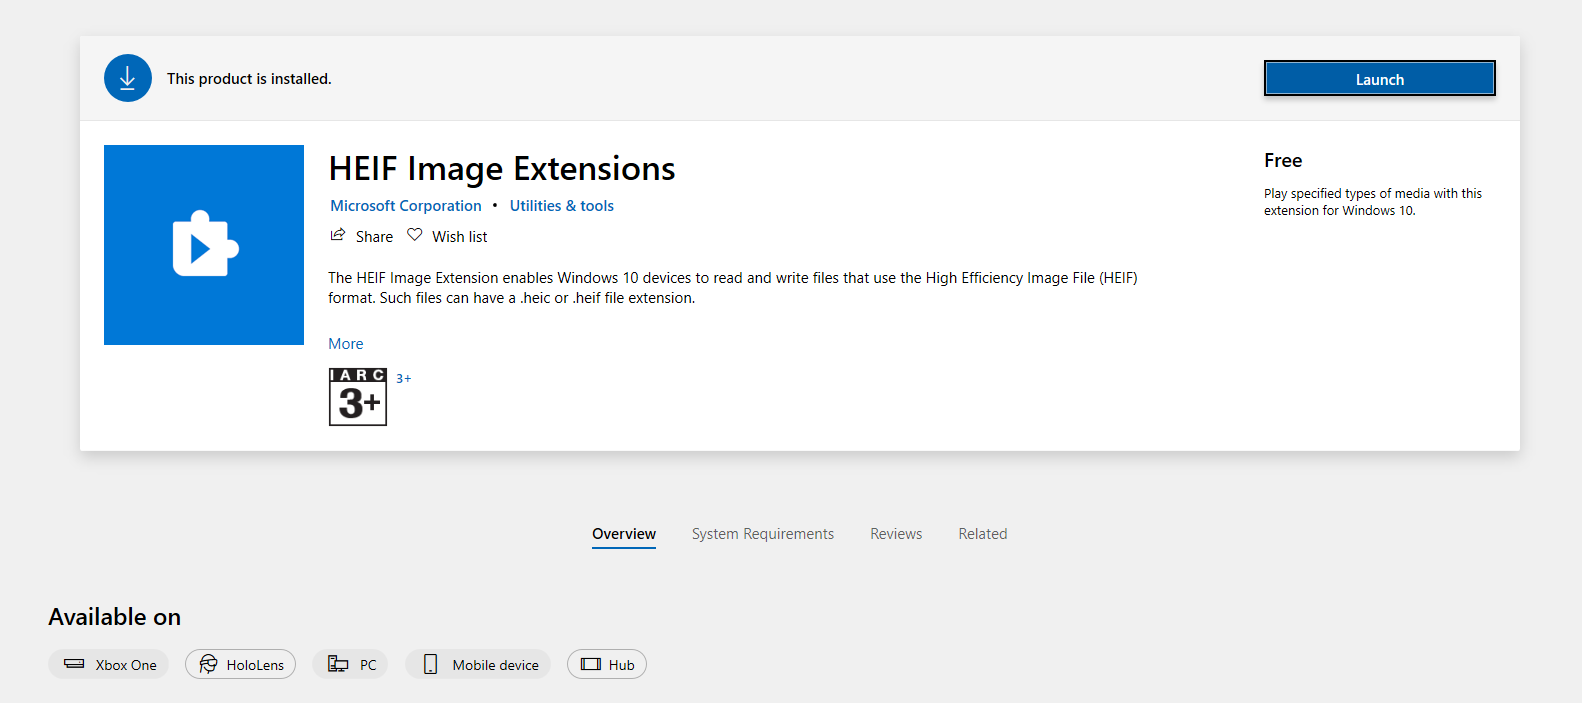Click the HEIF Image Extension description paragraph
The width and height of the screenshot is (1582, 703).
pyautogui.click(x=733, y=288)
